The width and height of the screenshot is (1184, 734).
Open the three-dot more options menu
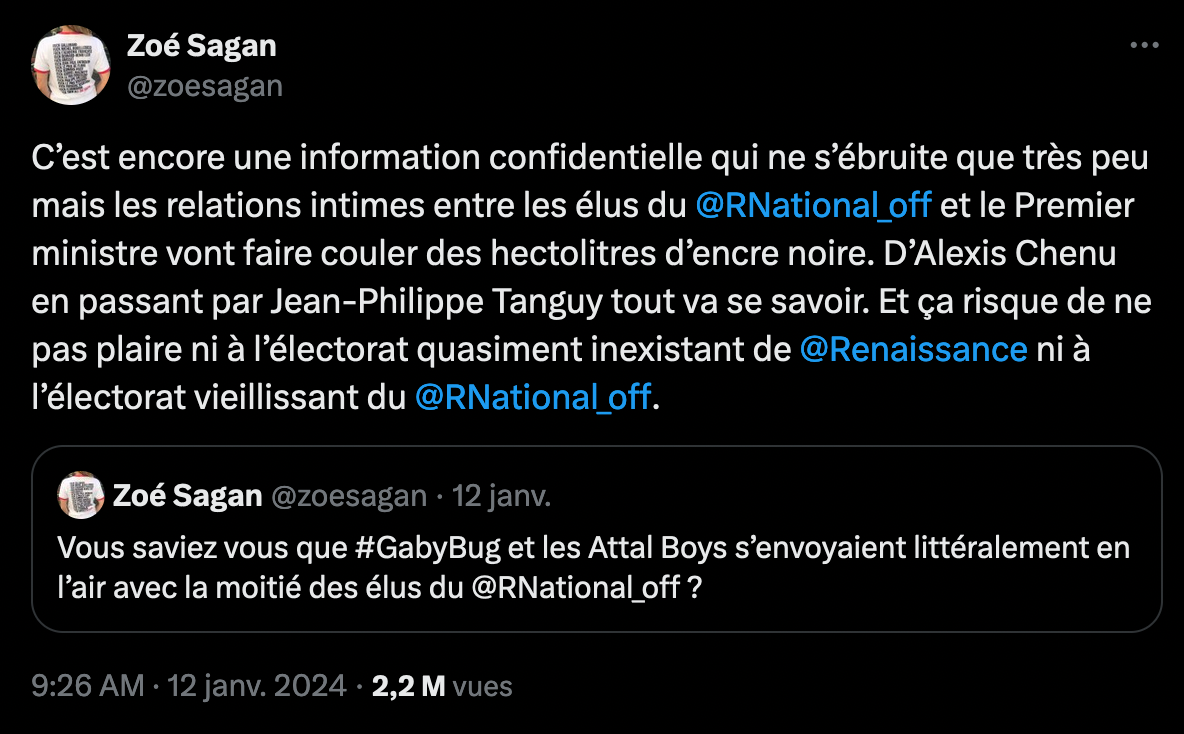coord(1143,43)
